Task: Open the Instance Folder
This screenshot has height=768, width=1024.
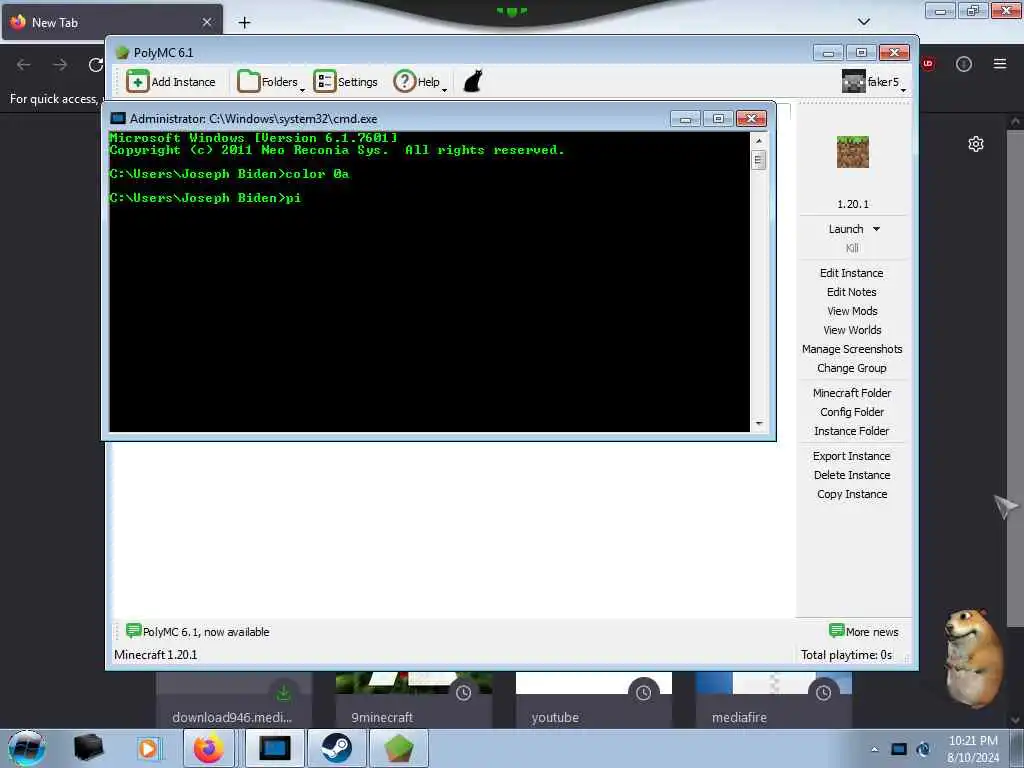Action: [852, 430]
